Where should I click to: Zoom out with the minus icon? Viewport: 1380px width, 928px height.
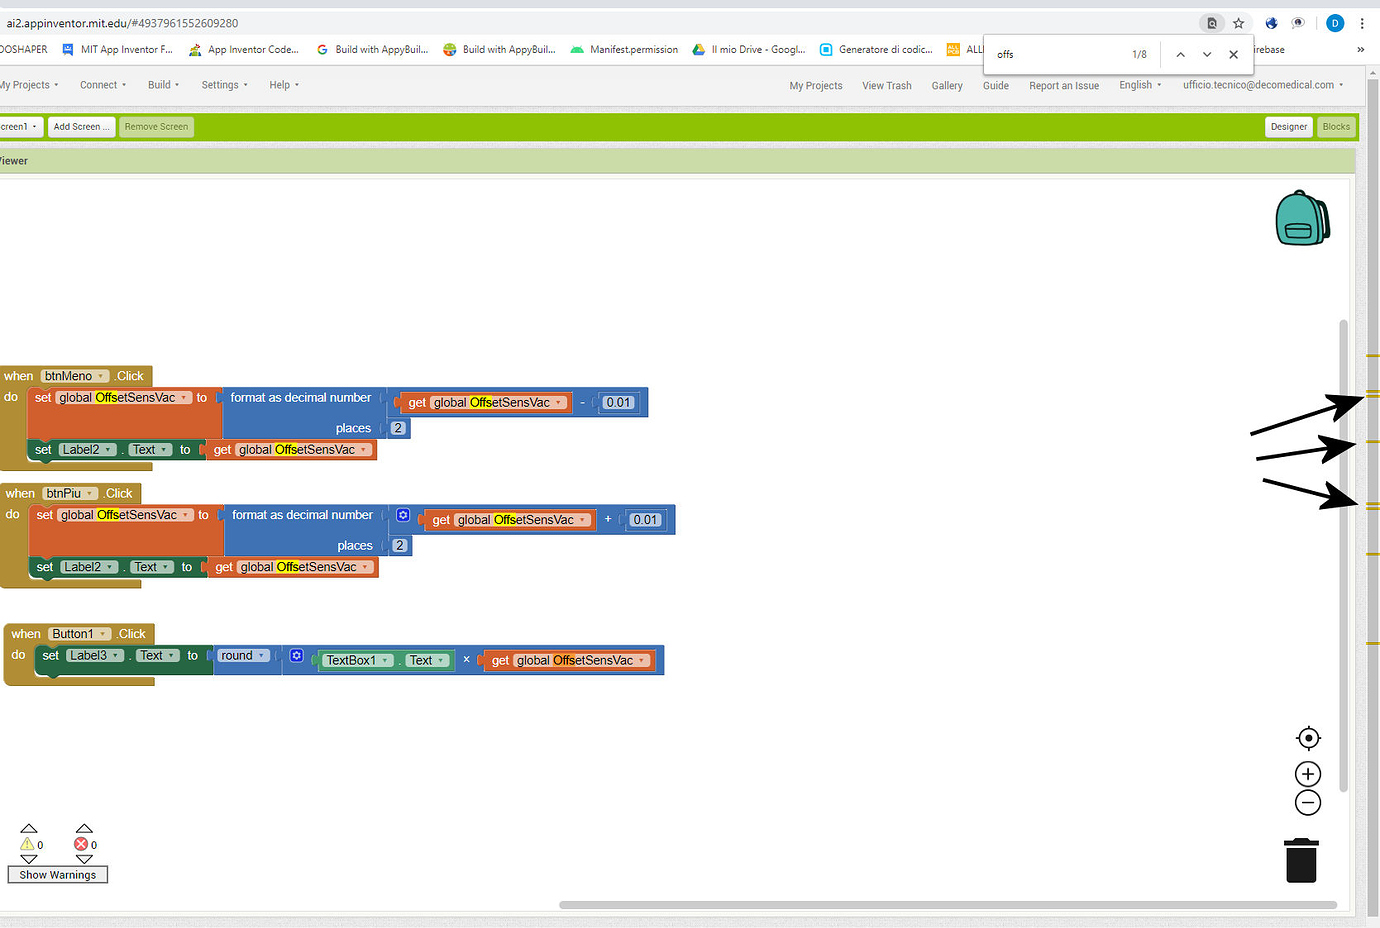1308,802
